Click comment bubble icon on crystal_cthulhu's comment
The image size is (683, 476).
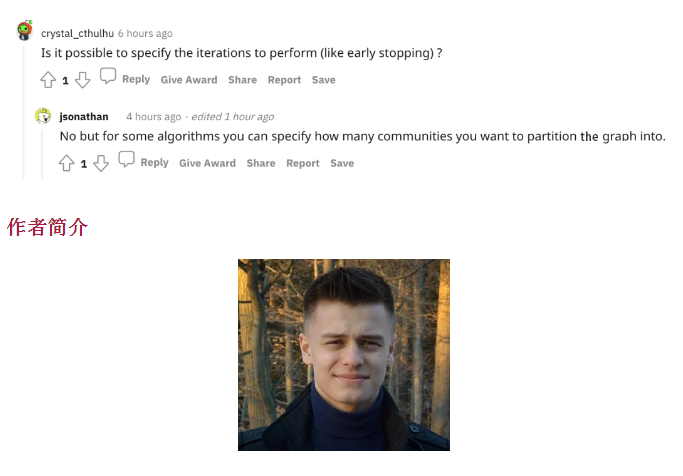[x=108, y=76]
